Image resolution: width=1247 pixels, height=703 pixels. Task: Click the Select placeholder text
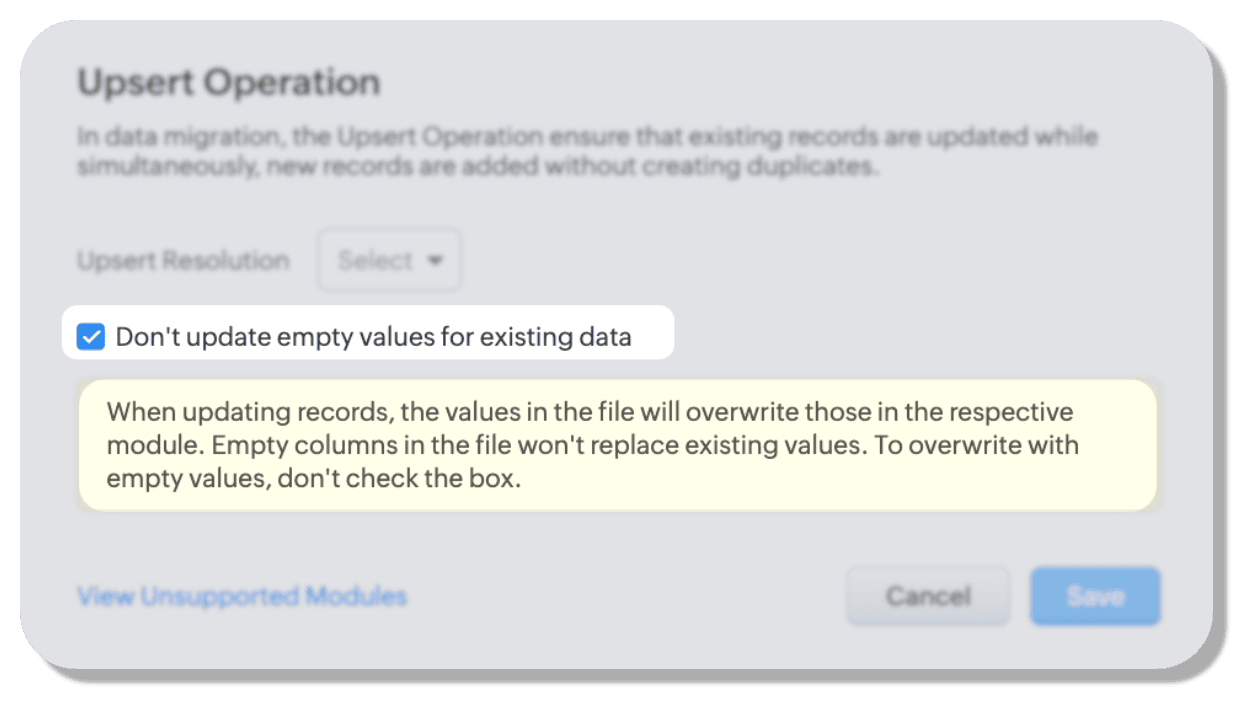pos(375,261)
